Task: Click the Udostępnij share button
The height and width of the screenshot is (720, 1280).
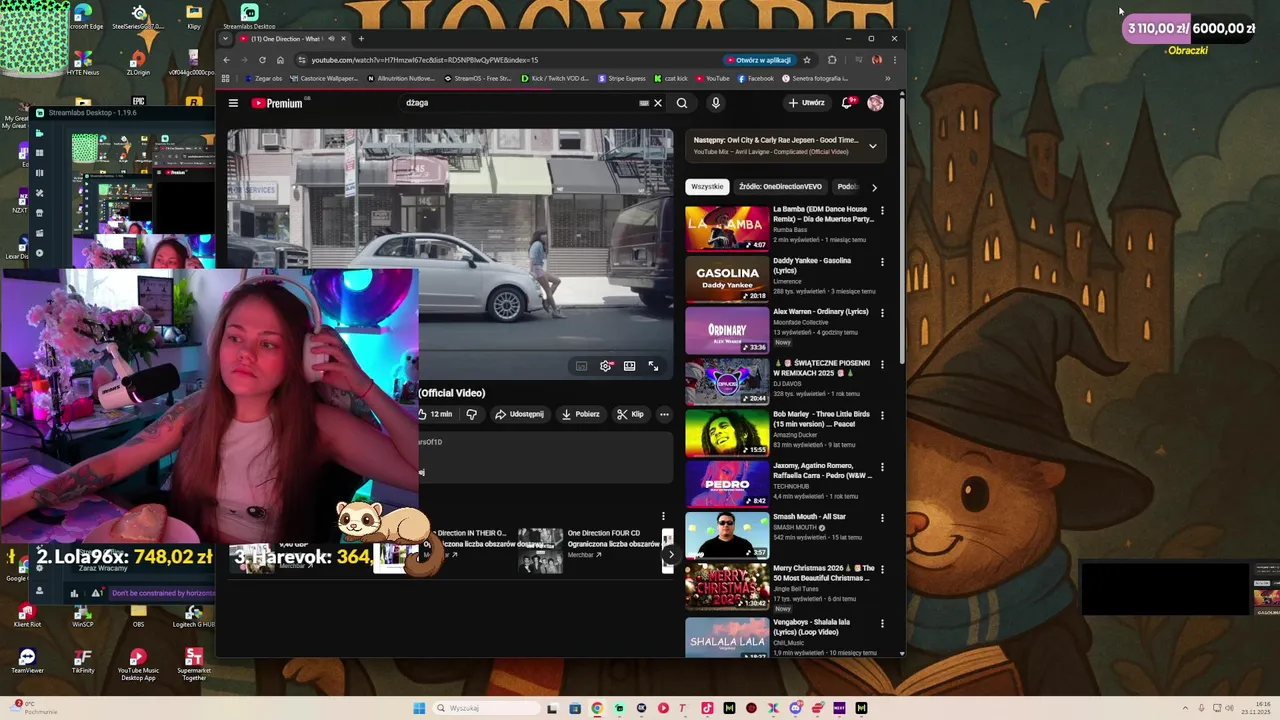Action: pos(519,414)
